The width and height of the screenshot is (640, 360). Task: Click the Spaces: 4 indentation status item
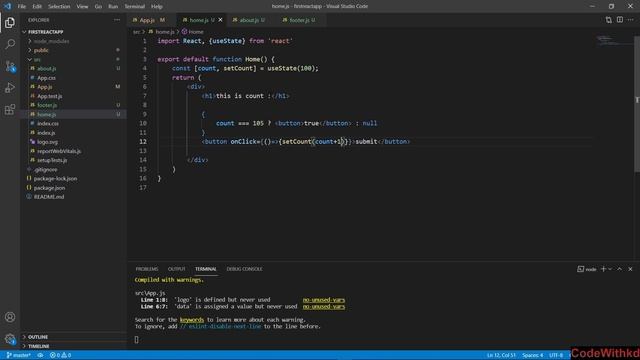click(532, 355)
